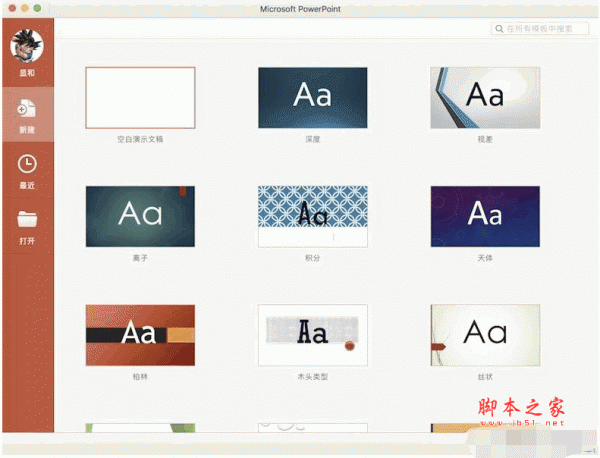The image size is (600, 458).
Task: Open the 最近 (Recent) clock icon
Action: pos(27,163)
